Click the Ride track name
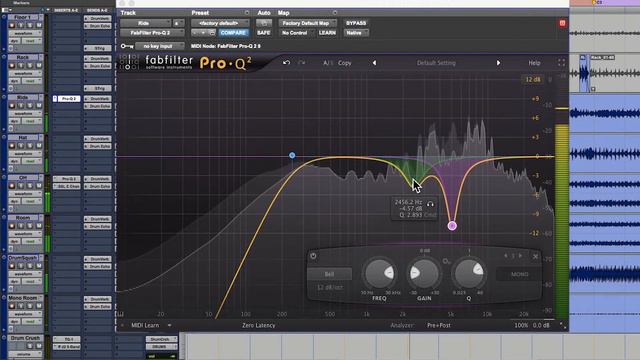This screenshot has width=640, height=360. (23, 98)
